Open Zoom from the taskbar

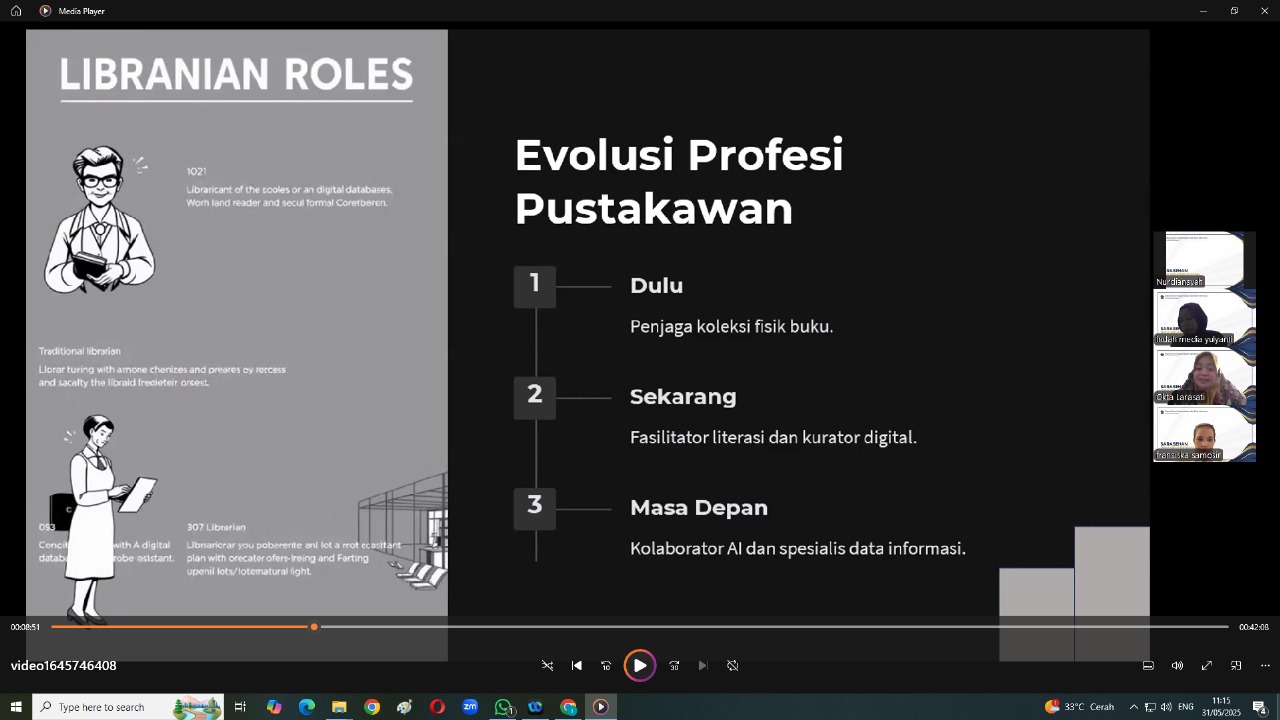470,707
